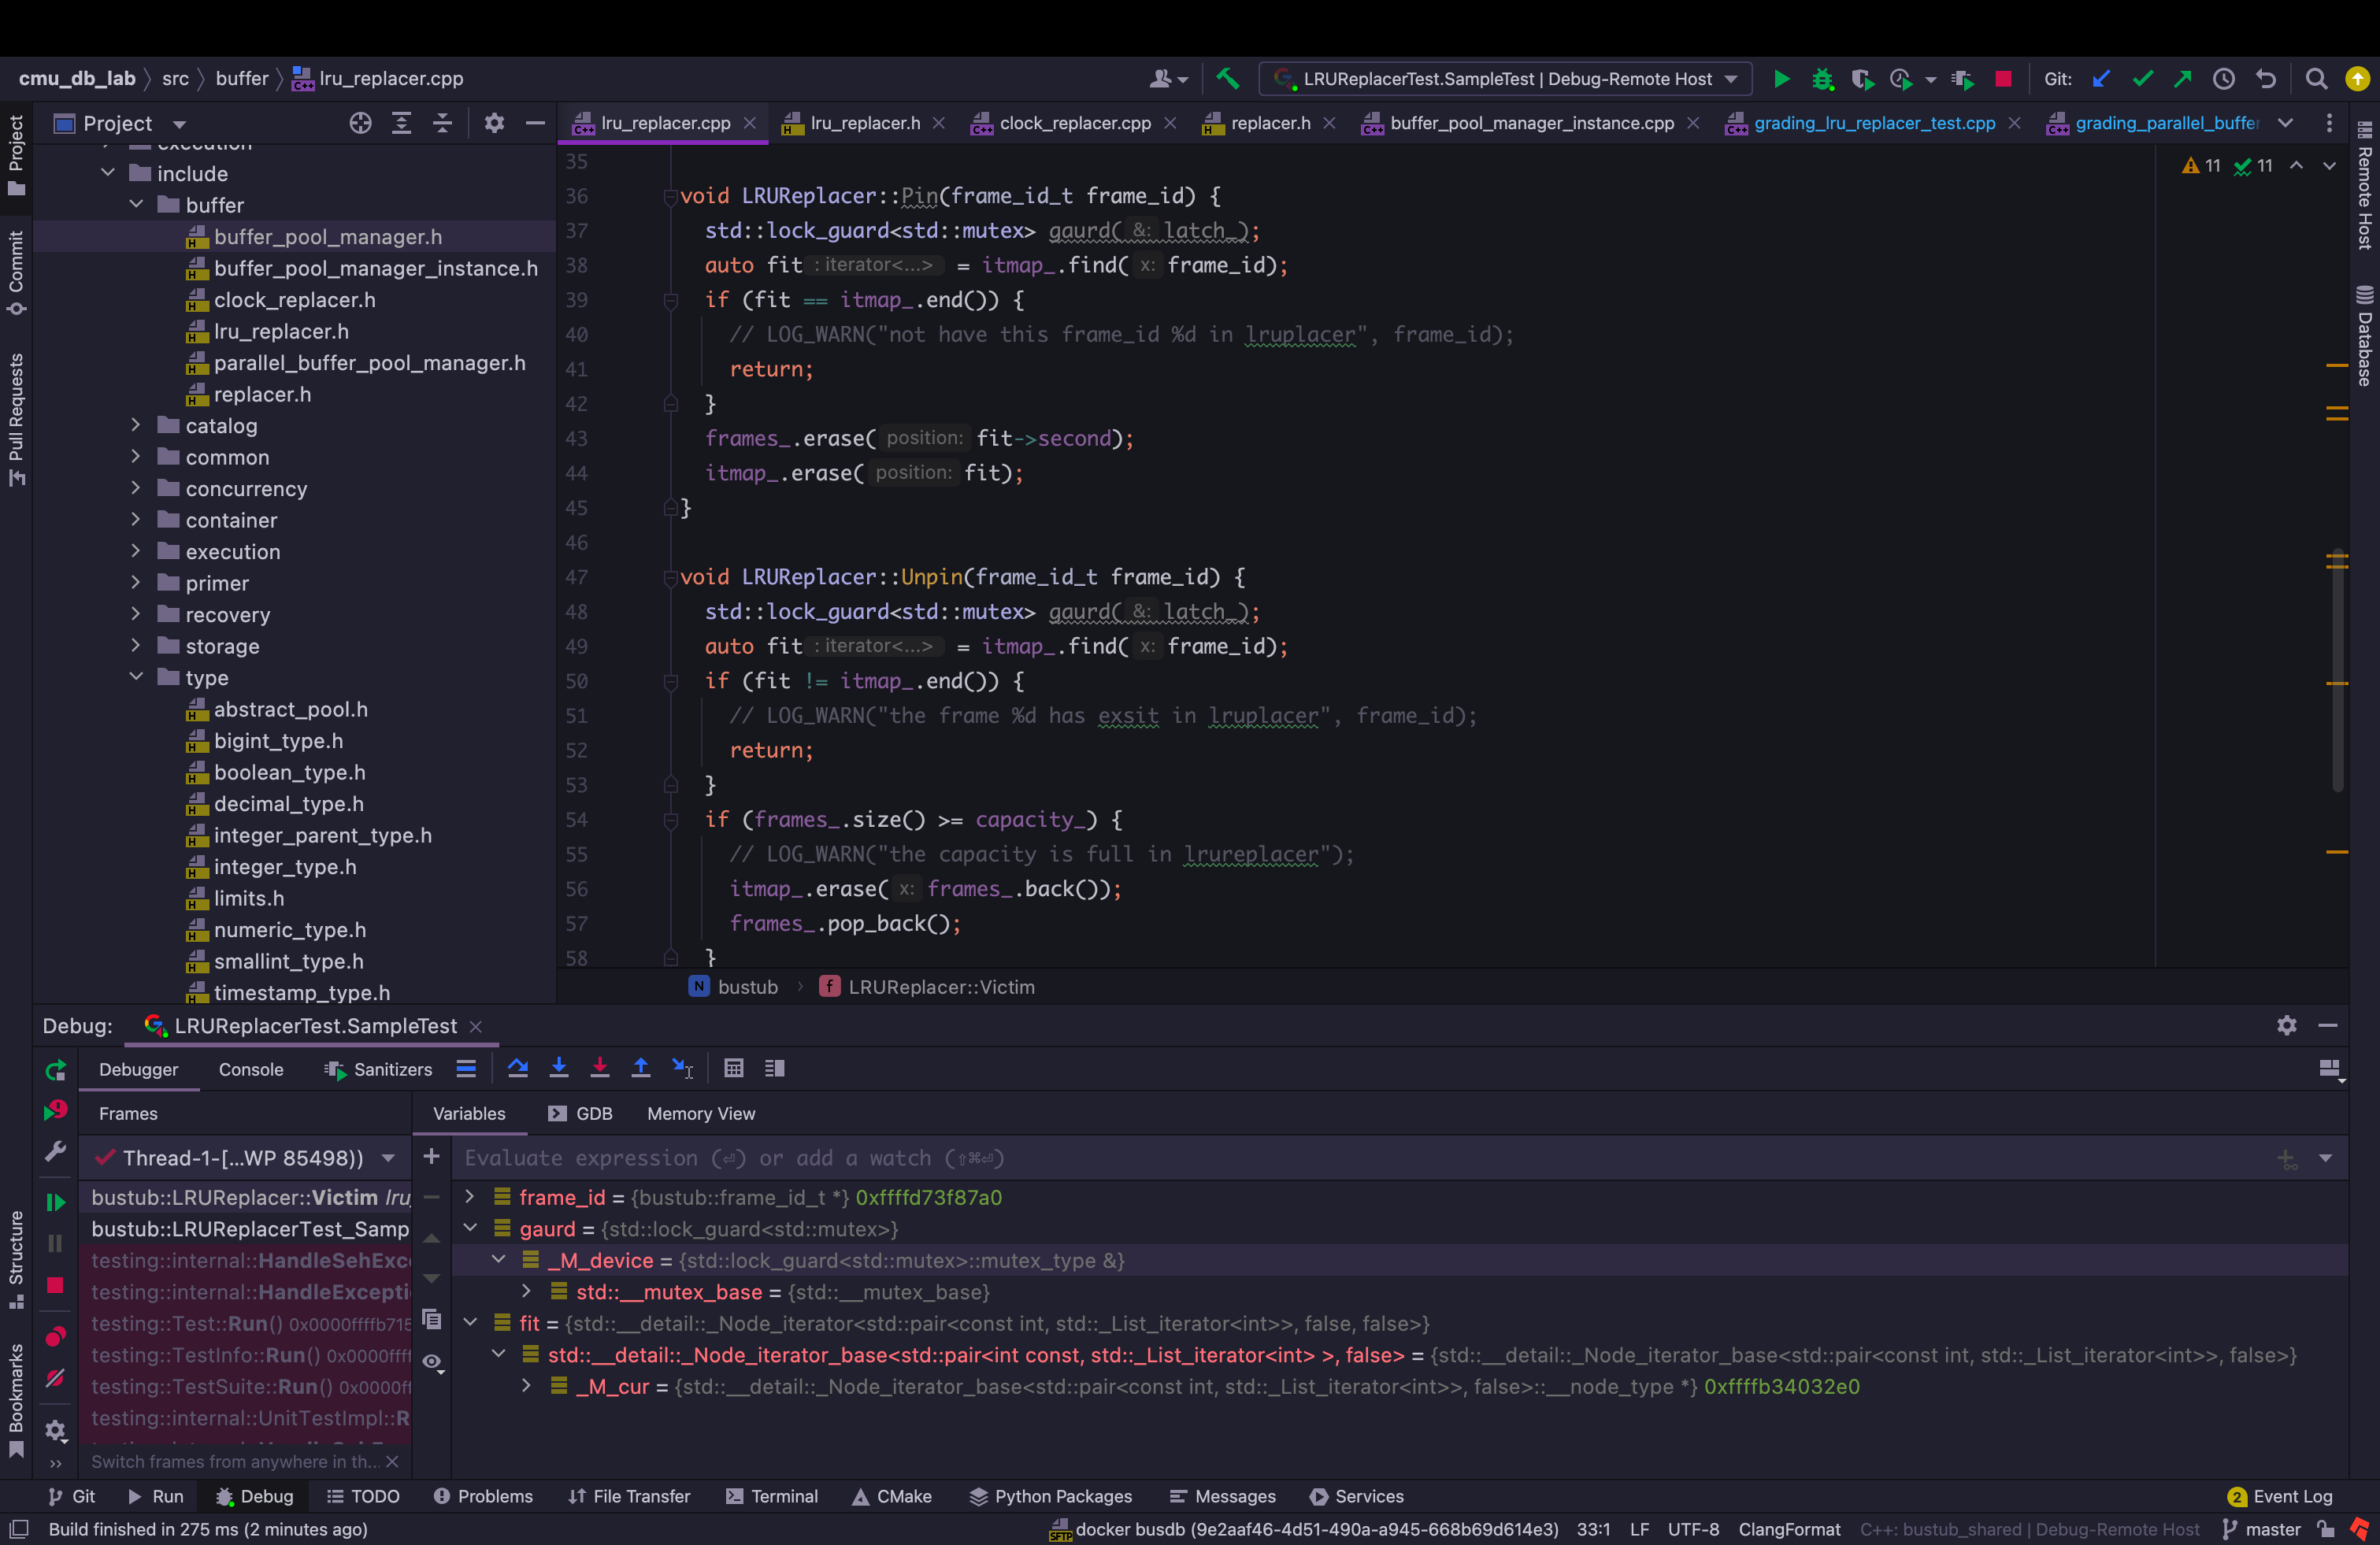Image resolution: width=2380 pixels, height=1545 pixels.
Task: Click the Evaluate Expression calculator icon
Action: pyautogui.click(x=734, y=1068)
